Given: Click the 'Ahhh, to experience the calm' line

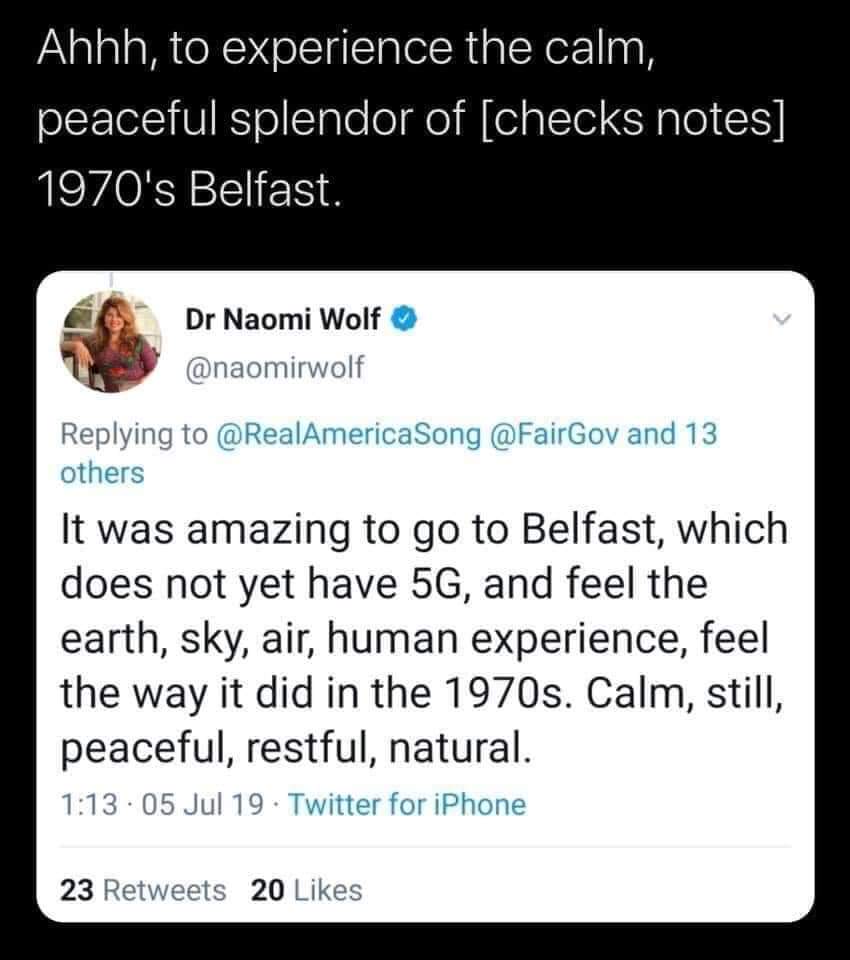Looking at the screenshot, I should pyautogui.click(x=347, y=49).
